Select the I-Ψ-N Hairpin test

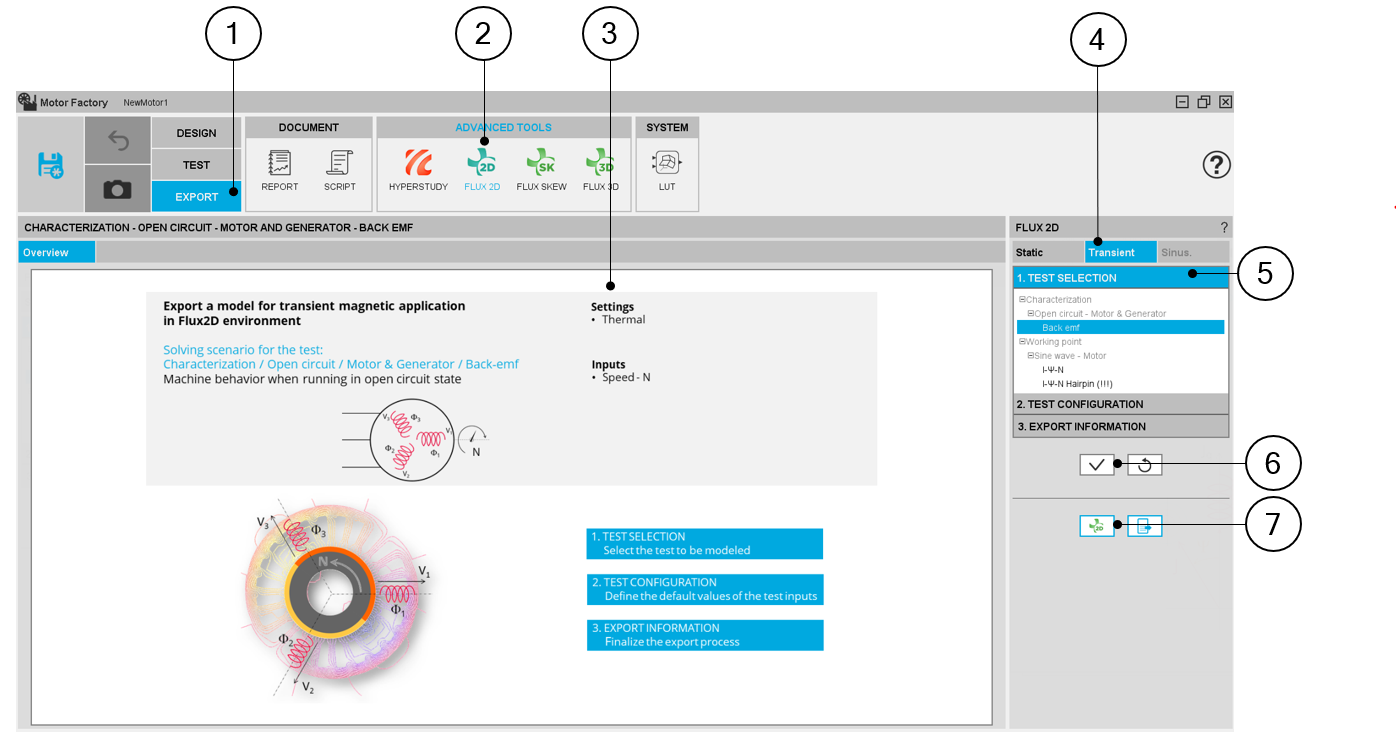click(1077, 384)
